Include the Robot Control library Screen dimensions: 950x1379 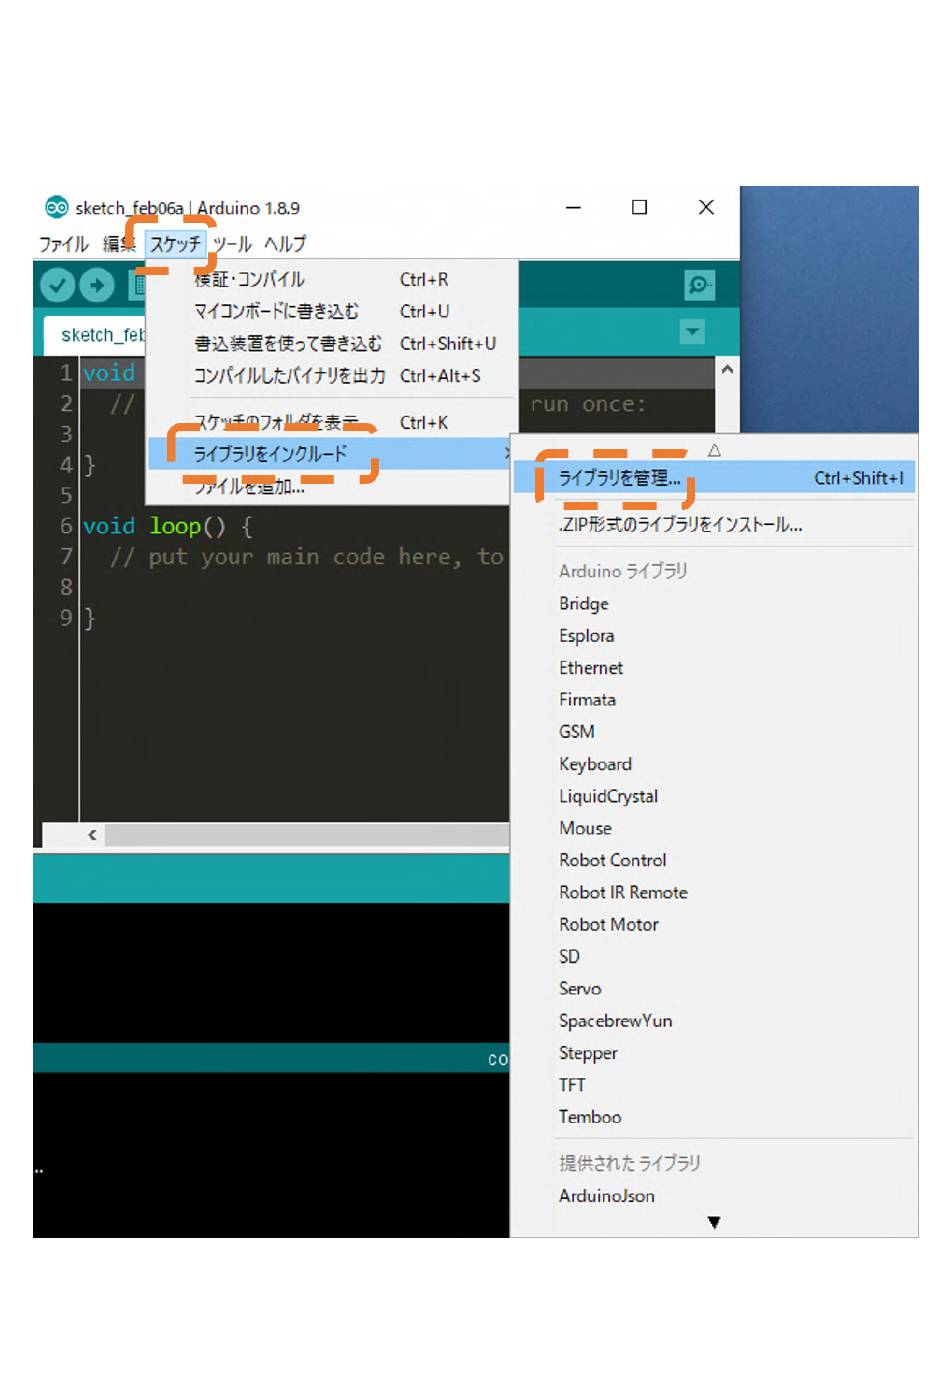click(x=714, y=860)
